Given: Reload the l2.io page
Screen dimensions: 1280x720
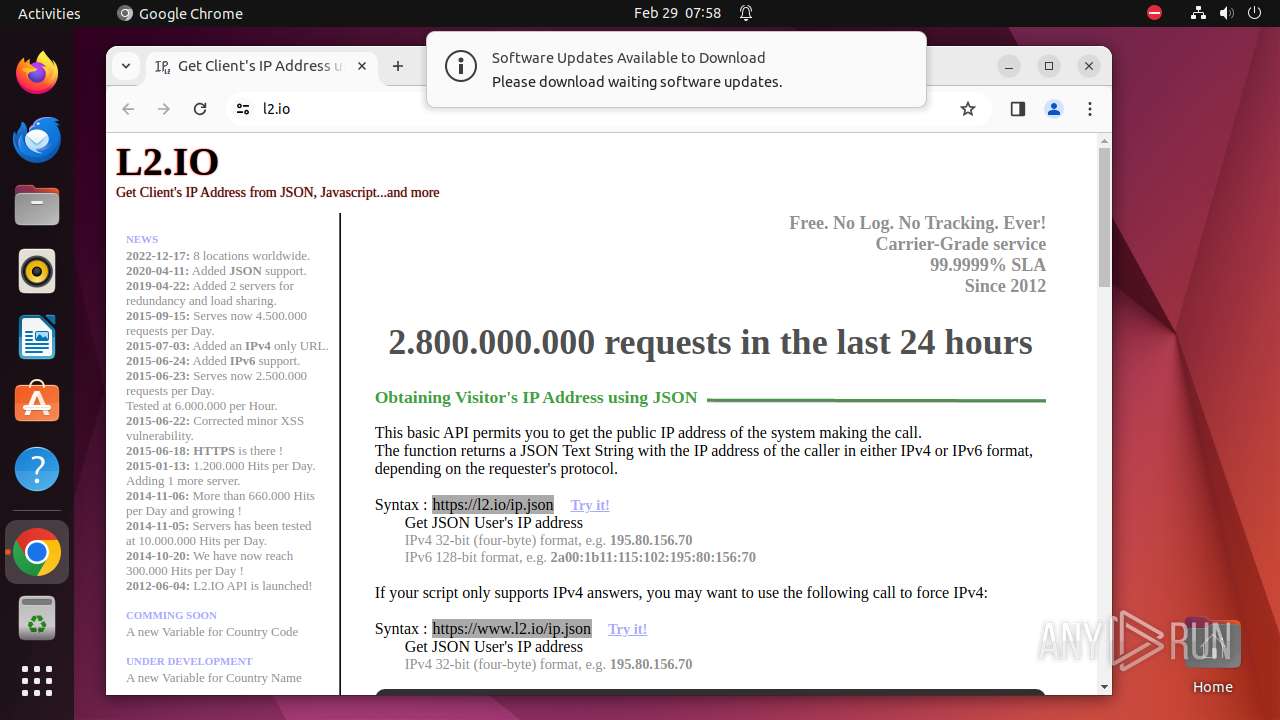Looking at the screenshot, I should point(200,109).
